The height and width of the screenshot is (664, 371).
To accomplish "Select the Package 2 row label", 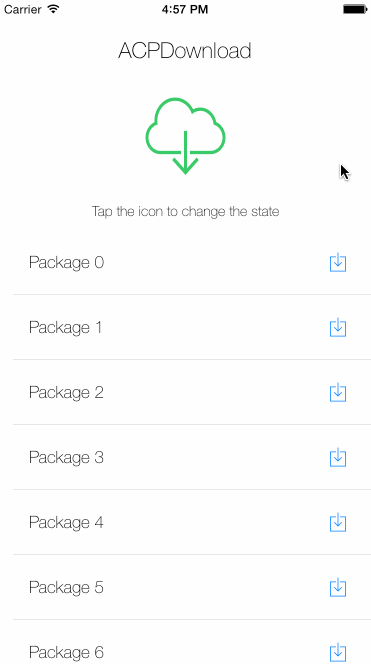I will pyautogui.click(x=66, y=393).
